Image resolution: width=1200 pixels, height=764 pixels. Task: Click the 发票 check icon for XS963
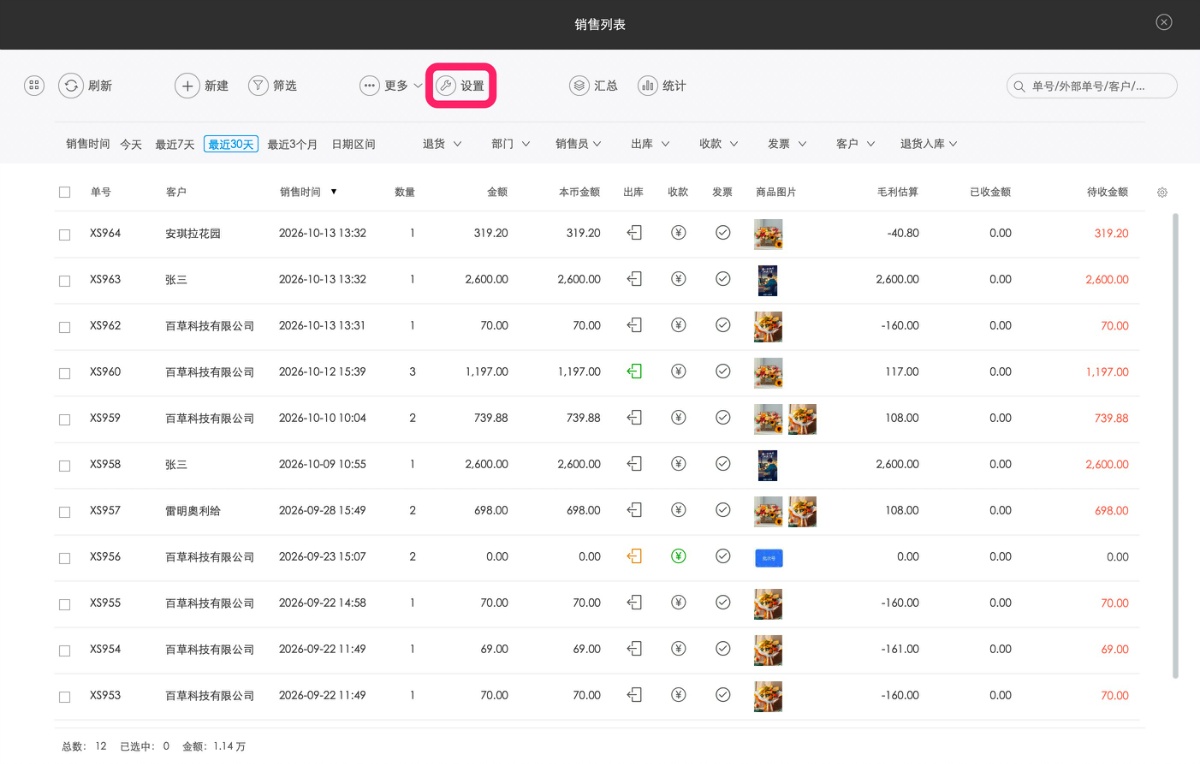click(723, 279)
